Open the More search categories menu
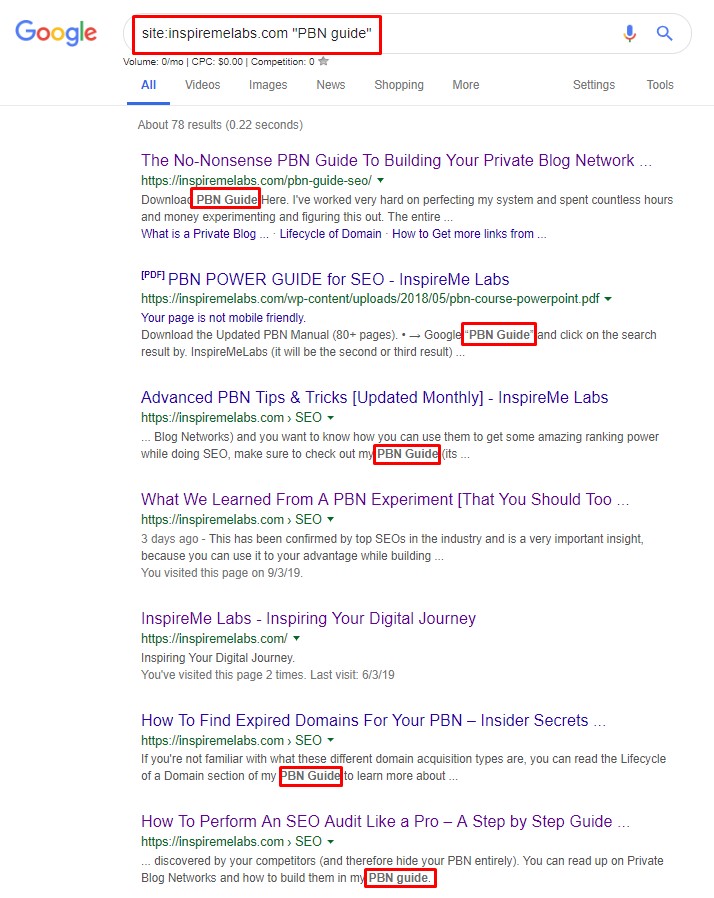This screenshot has height=898, width=714. coord(466,85)
